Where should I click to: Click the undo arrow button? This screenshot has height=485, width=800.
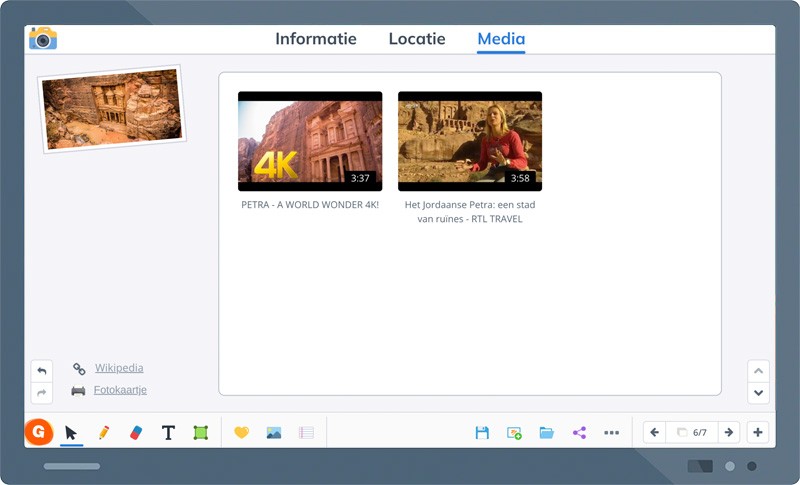42,371
